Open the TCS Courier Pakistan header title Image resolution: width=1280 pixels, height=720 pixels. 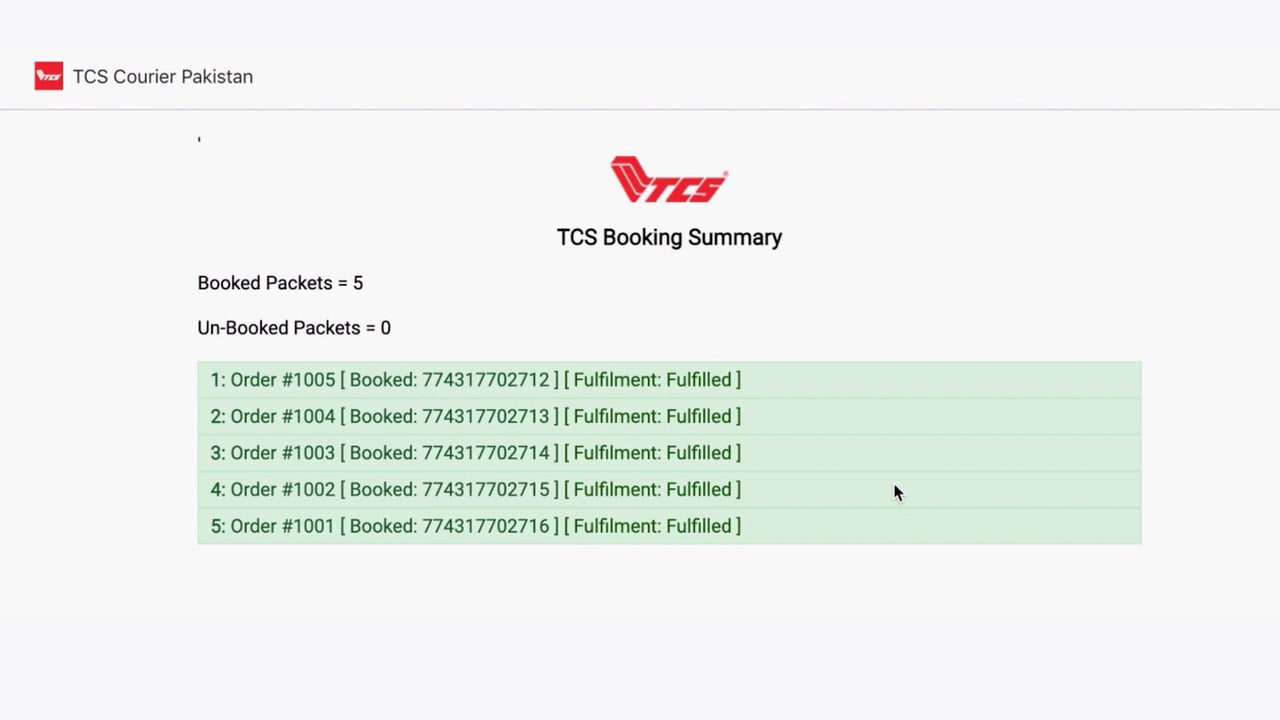pyautogui.click(x=163, y=77)
